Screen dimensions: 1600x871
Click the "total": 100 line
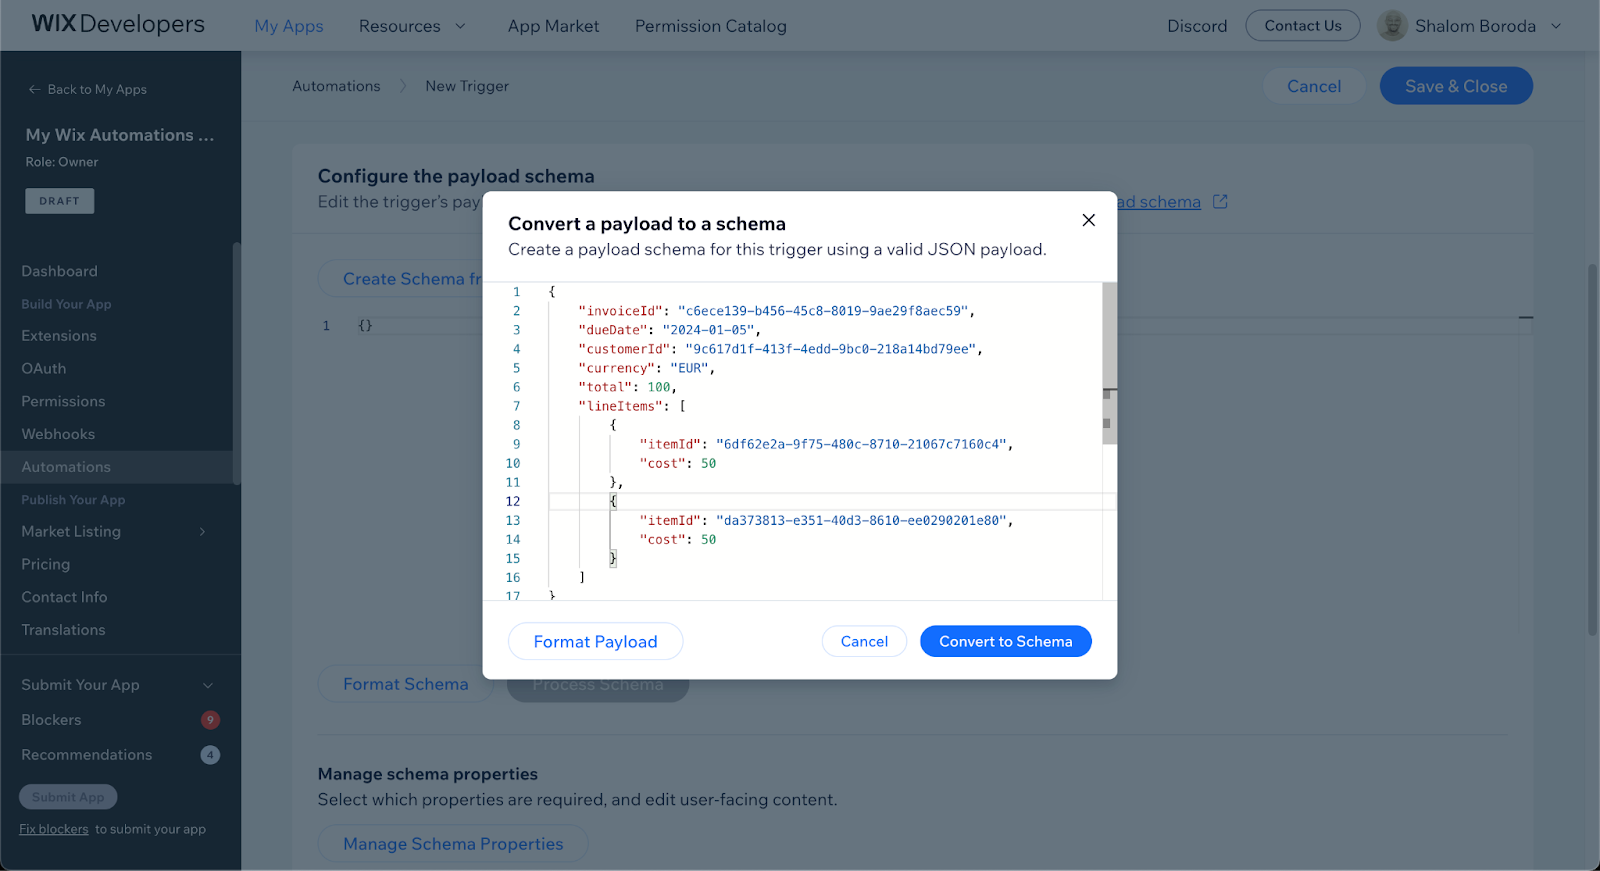(627, 387)
